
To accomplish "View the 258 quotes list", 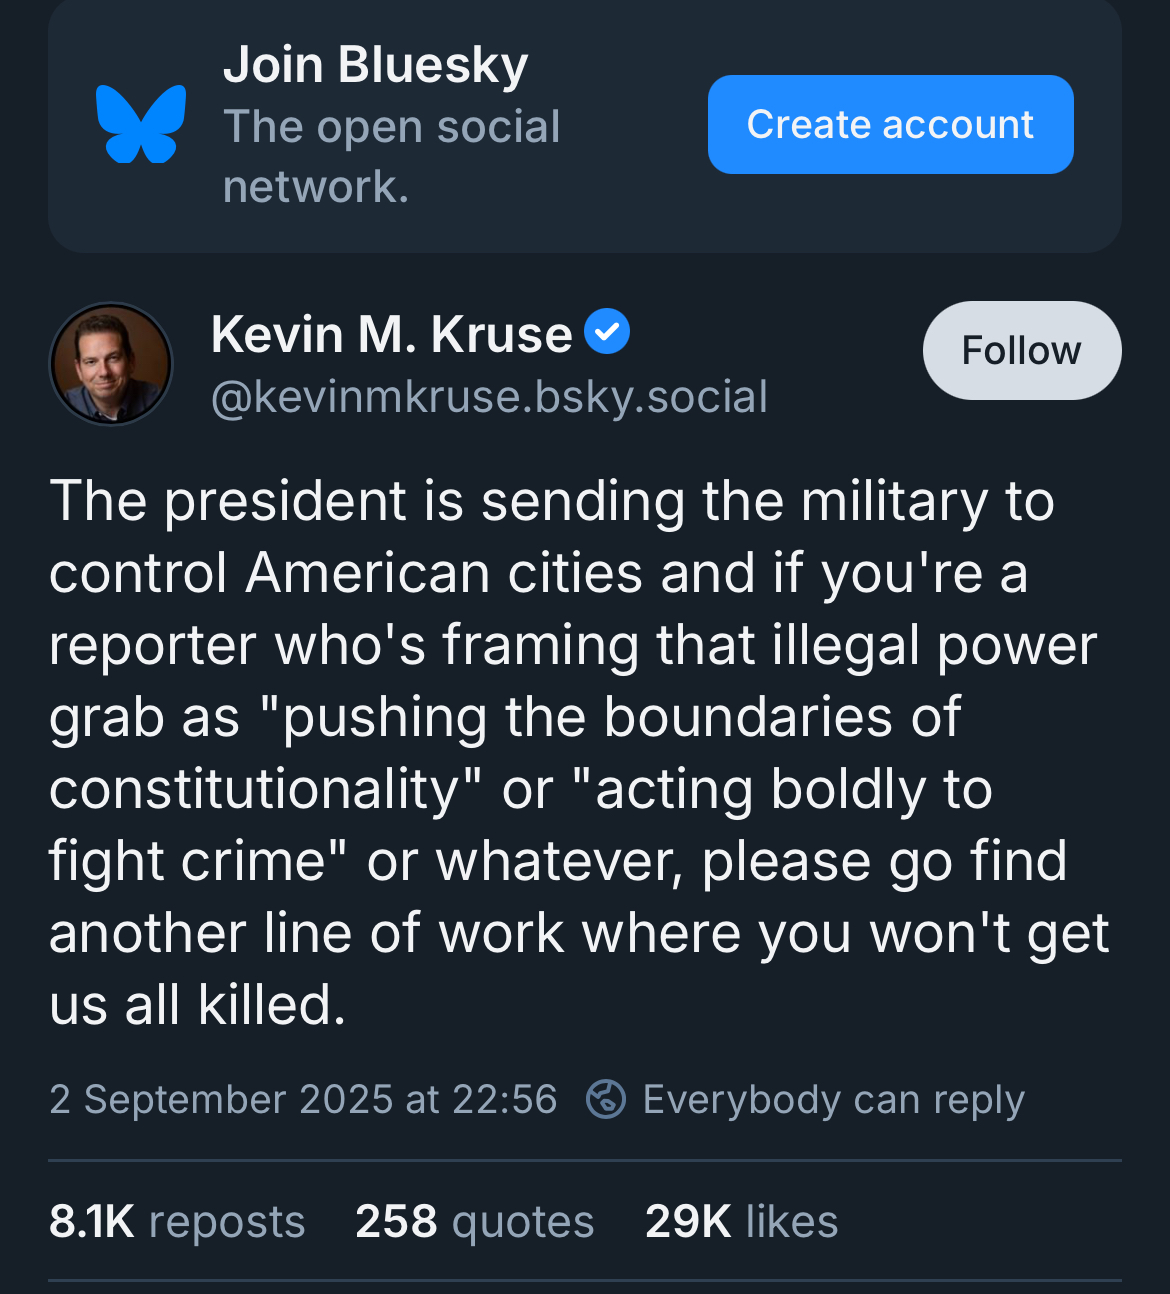I will click(x=475, y=1221).
